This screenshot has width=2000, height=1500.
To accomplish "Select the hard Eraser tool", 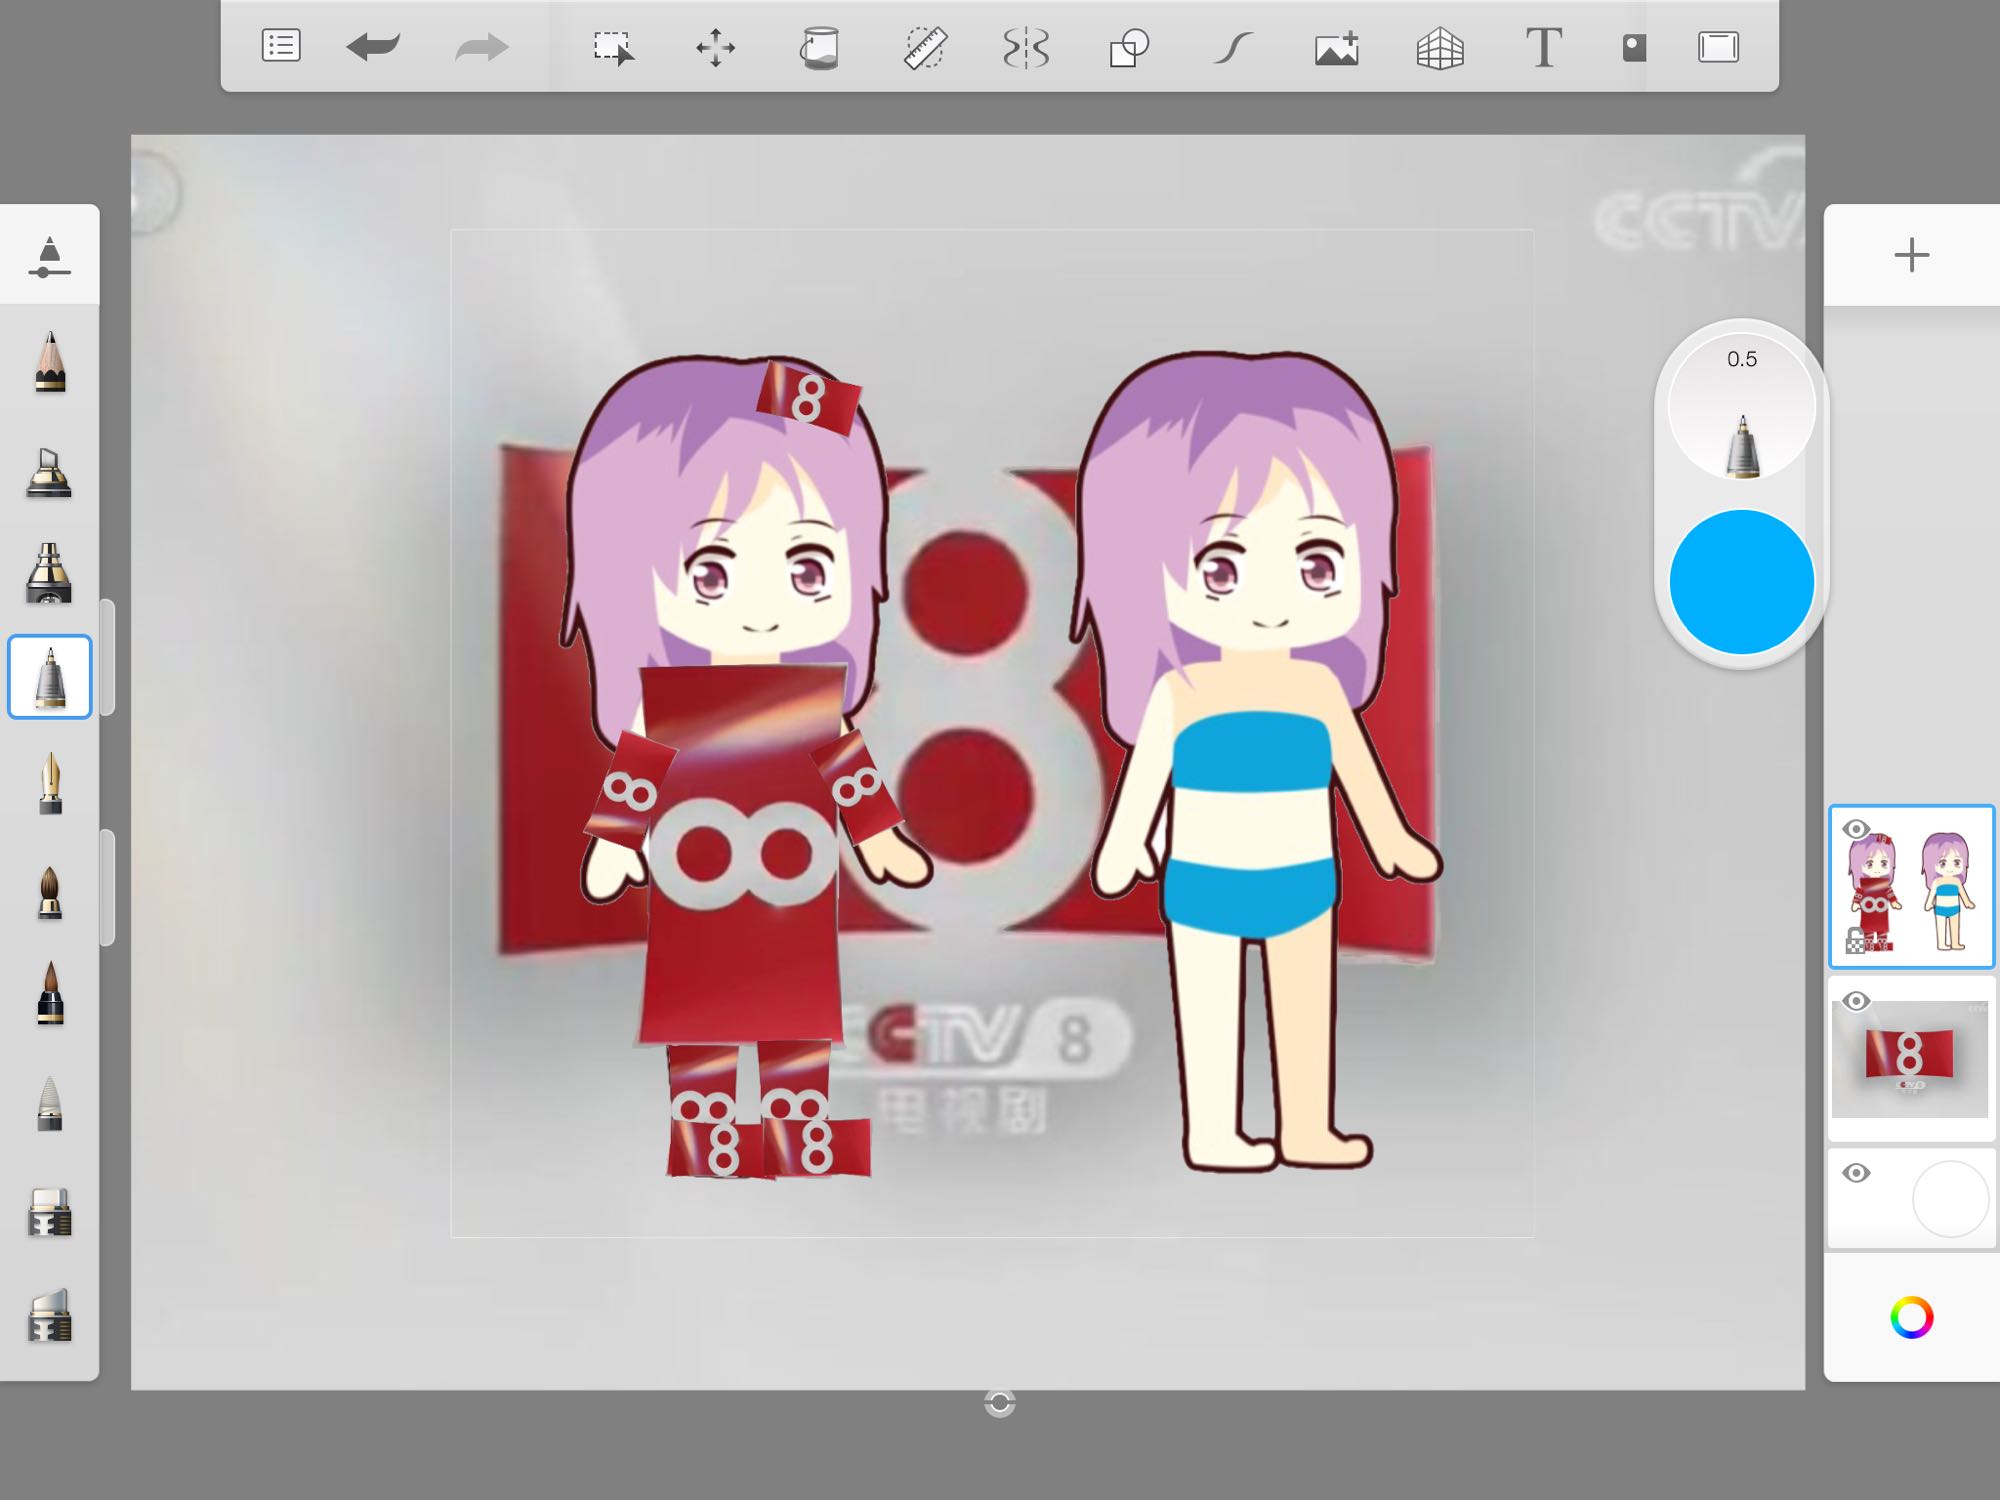I will tap(49, 1213).
